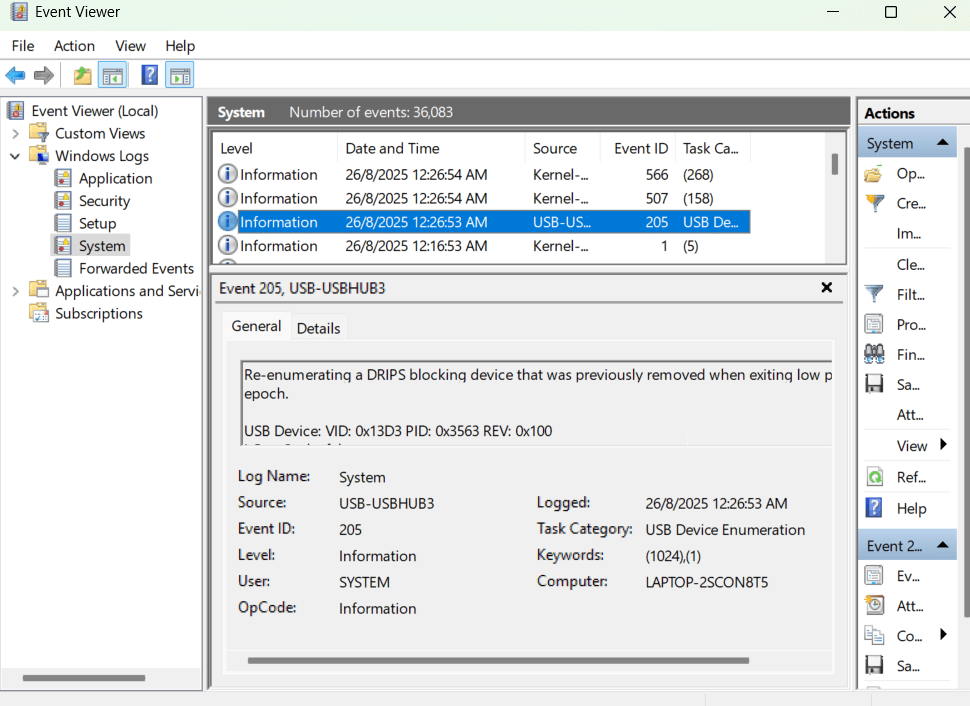This screenshot has height=706, width=970.
Task: Expand Applications and Services Logs node
Action: (15, 291)
